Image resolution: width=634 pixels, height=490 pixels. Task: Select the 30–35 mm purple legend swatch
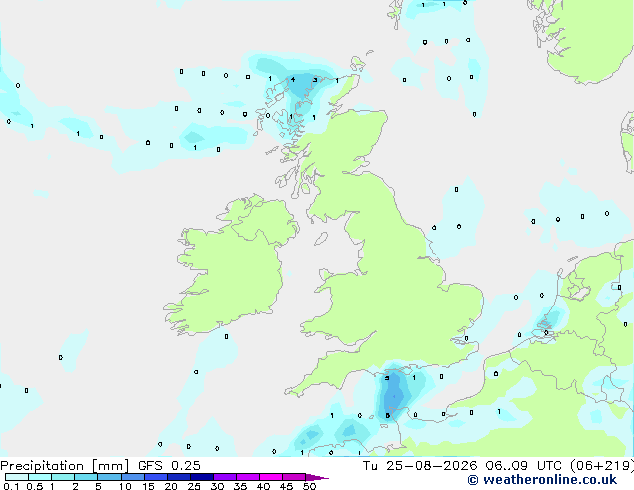(x=225, y=477)
